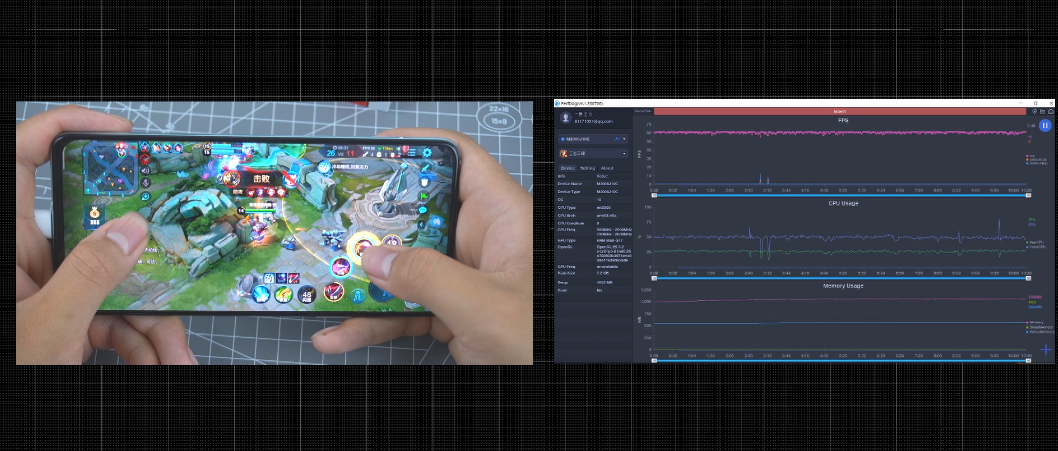Screen dimensions: 1058x451
Task: Toggle the VirtualMemory legend entry
Action: tap(1040, 331)
